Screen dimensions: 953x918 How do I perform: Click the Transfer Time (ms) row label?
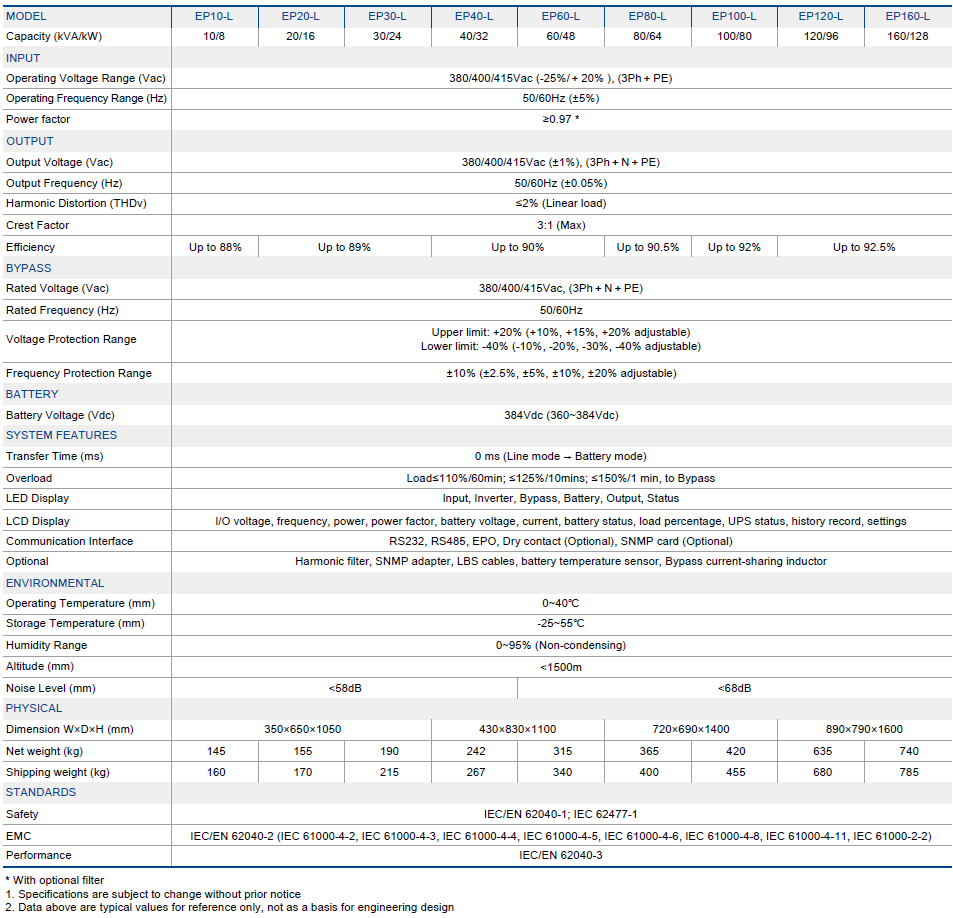coord(54,456)
